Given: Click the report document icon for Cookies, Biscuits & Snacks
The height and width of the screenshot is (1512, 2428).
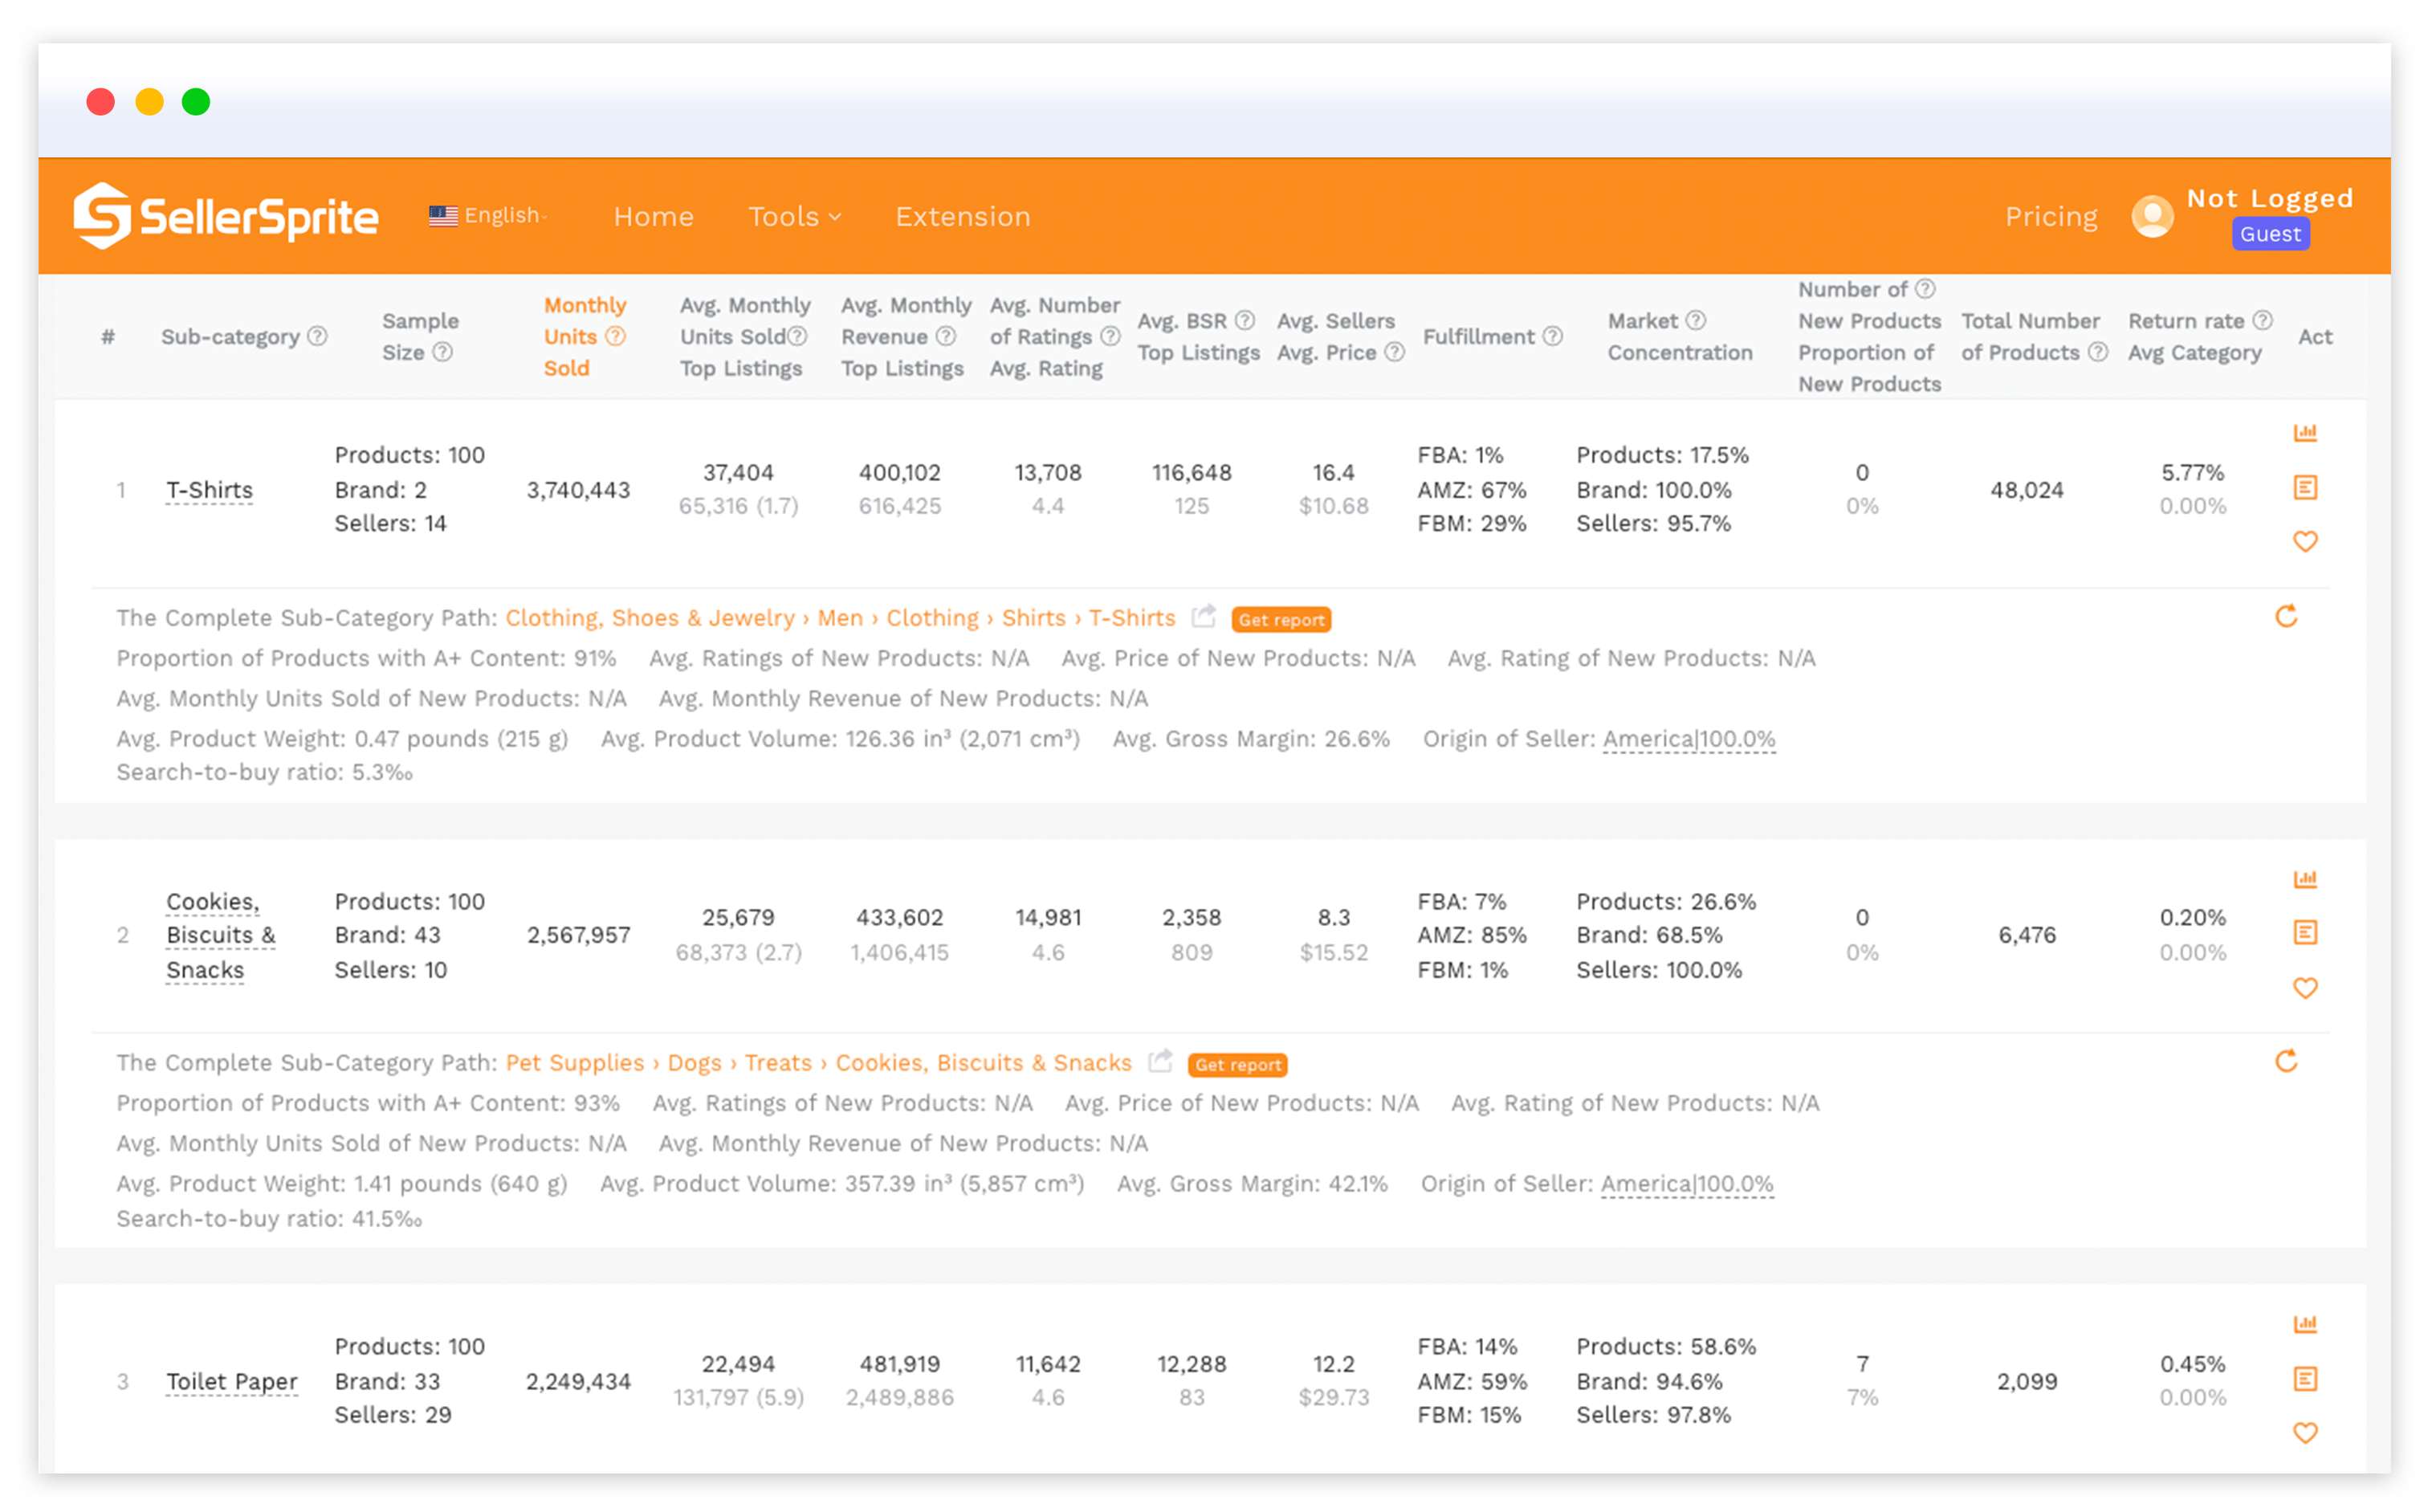Looking at the screenshot, I should (2307, 933).
